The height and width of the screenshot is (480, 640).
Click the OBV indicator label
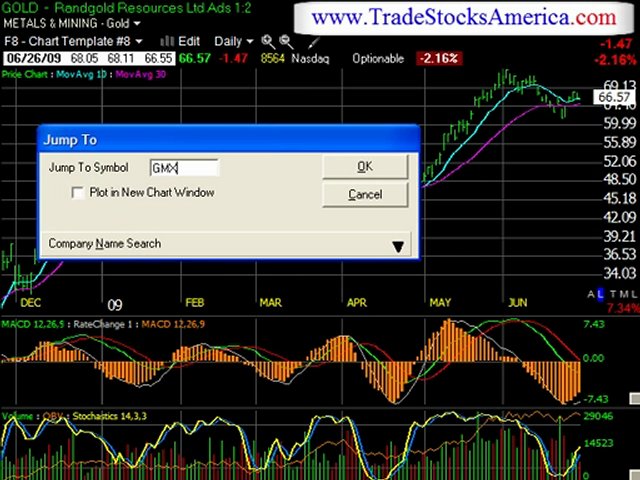tap(53, 416)
